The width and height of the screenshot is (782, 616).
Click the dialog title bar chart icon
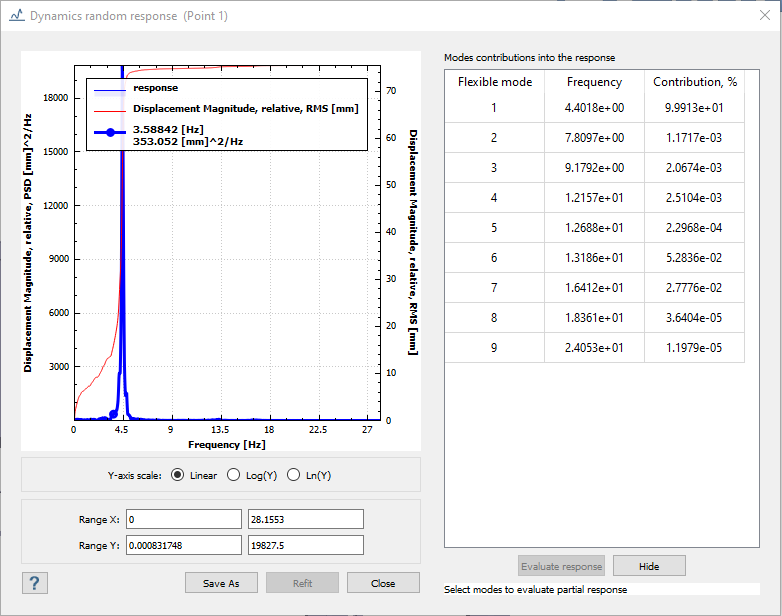(16, 17)
